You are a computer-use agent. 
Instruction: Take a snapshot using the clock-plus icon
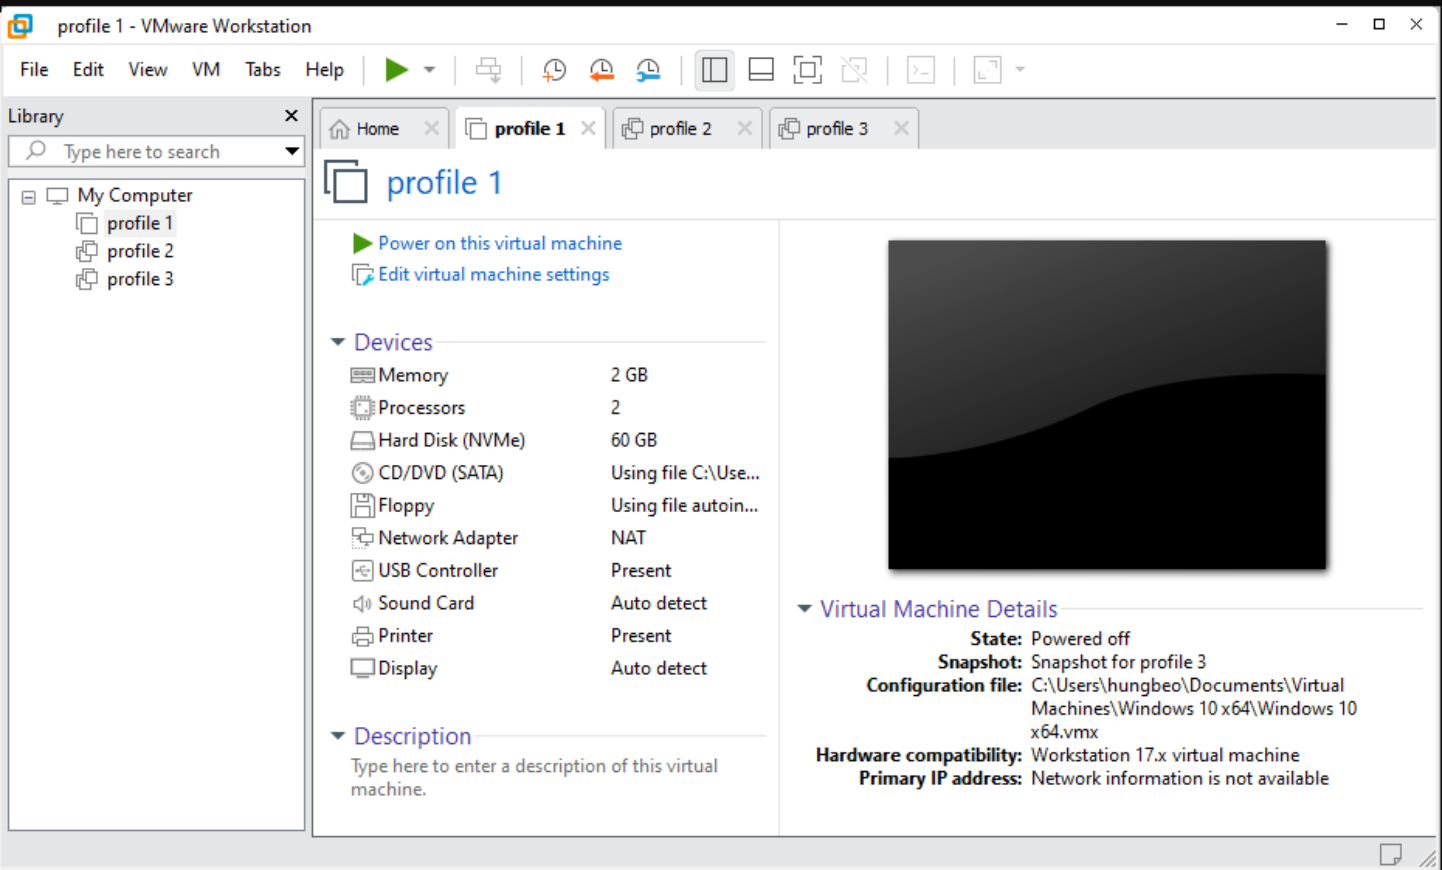554,70
